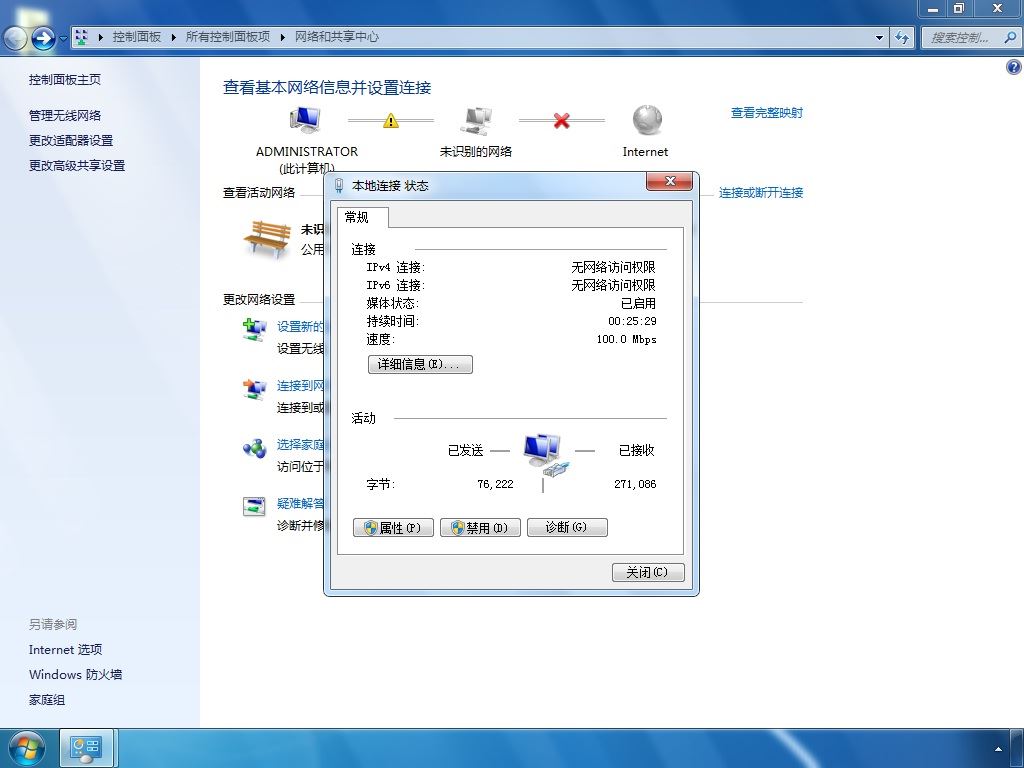Open 更改适配器设置 link
This screenshot has height=768, width=1024.
coord(71,140)
